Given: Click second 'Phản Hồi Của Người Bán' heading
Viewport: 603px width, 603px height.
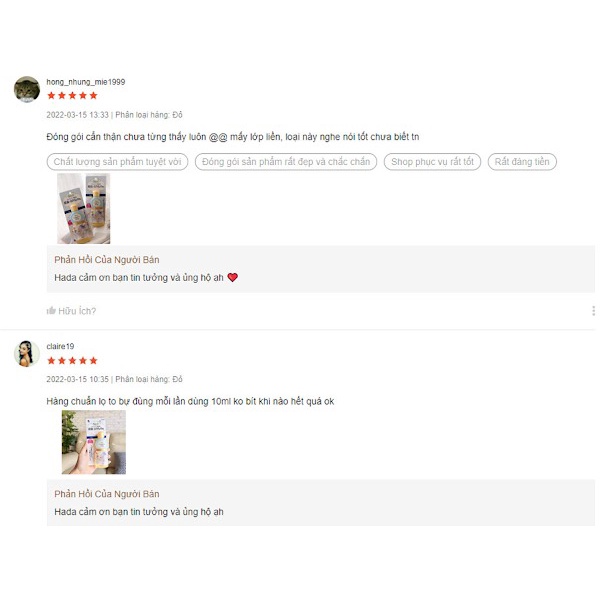Looking at the screenshot, I should (107, 494).
